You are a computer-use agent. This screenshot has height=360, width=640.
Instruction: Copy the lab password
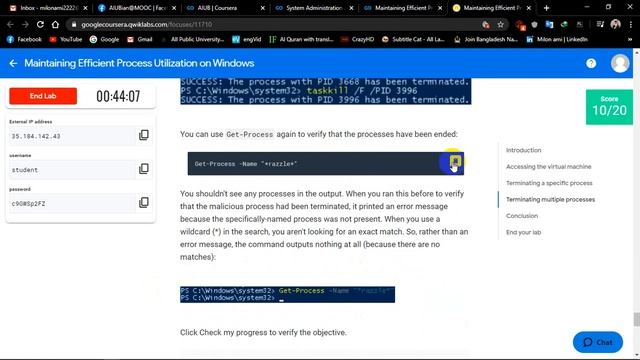pos(144,202)
